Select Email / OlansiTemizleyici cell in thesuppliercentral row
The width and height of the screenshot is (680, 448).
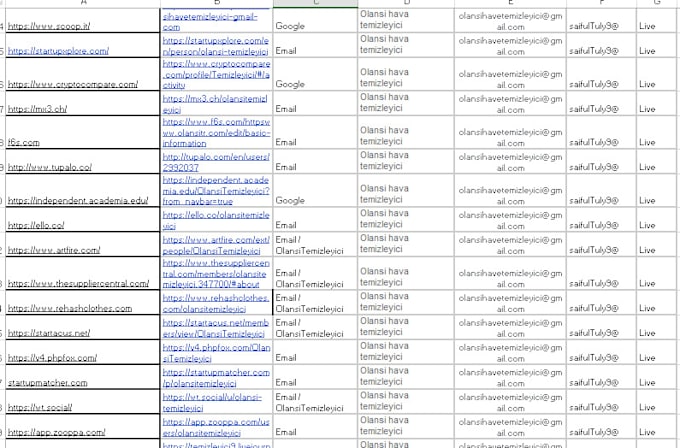(x=315, y=273)
